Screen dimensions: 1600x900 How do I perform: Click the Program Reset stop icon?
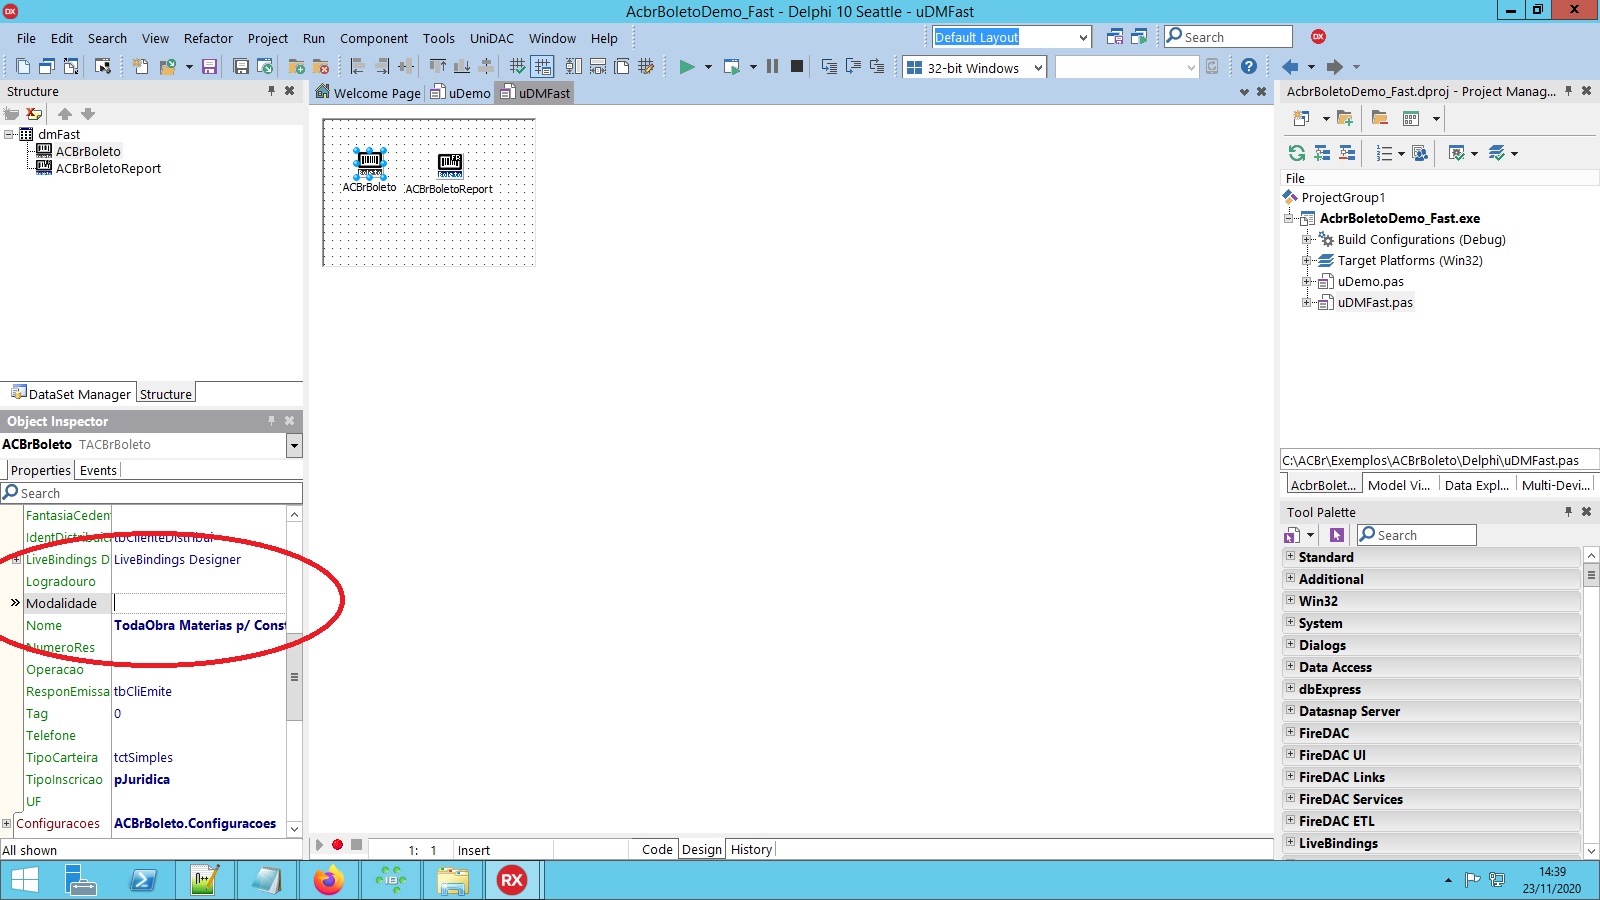pyautogui.click(x=797, y=67)
